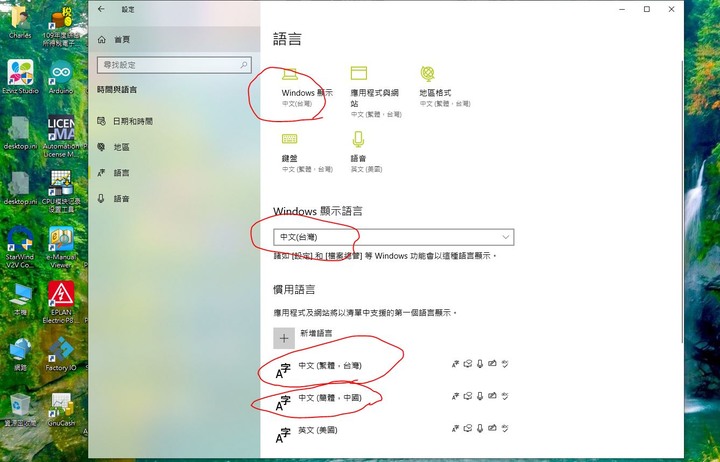Go back with the Settings back arrow
Screen dimensions: 720x462
[x=101, y=9]
